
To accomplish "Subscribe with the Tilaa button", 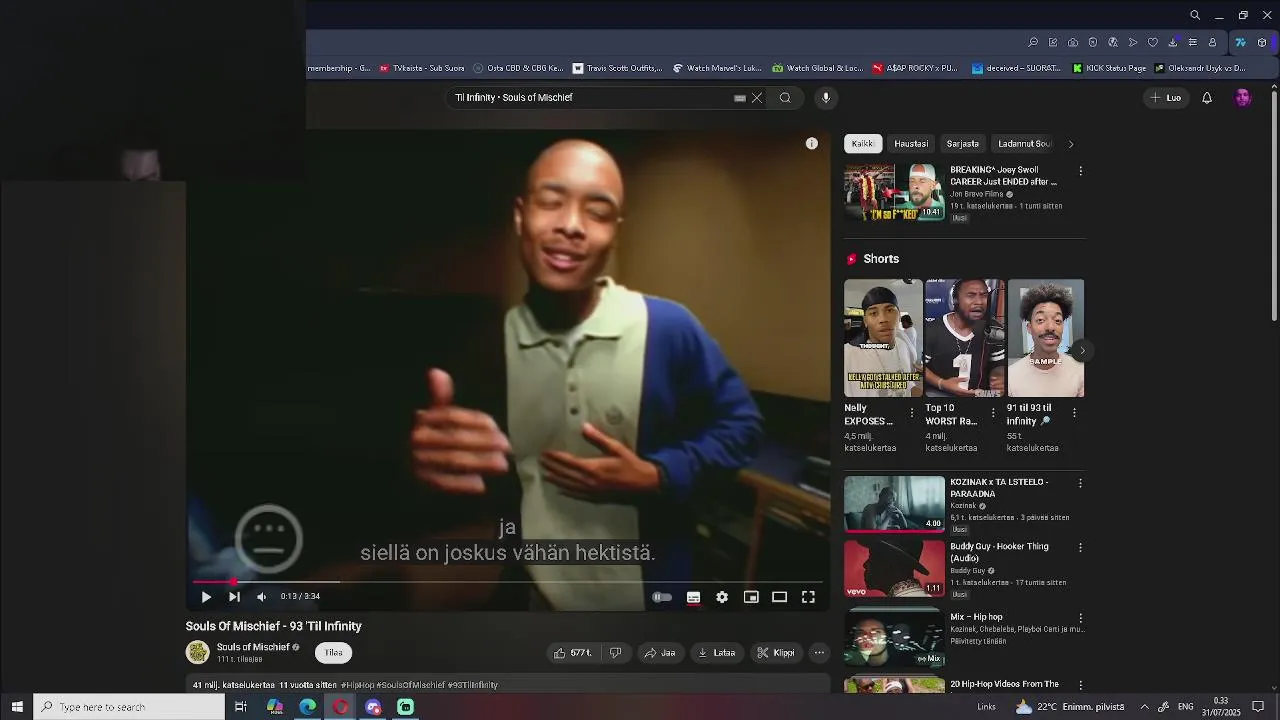I will (x=334, y=653).
